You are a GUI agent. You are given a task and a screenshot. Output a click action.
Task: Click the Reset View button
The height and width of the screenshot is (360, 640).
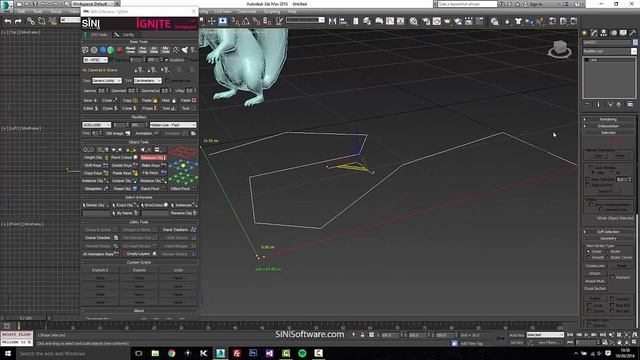(131, 50)
